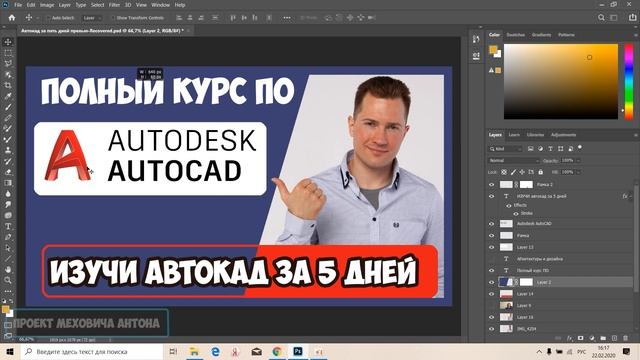Switch to the Gradients tab
640x360 pixels.
[542, 35]
